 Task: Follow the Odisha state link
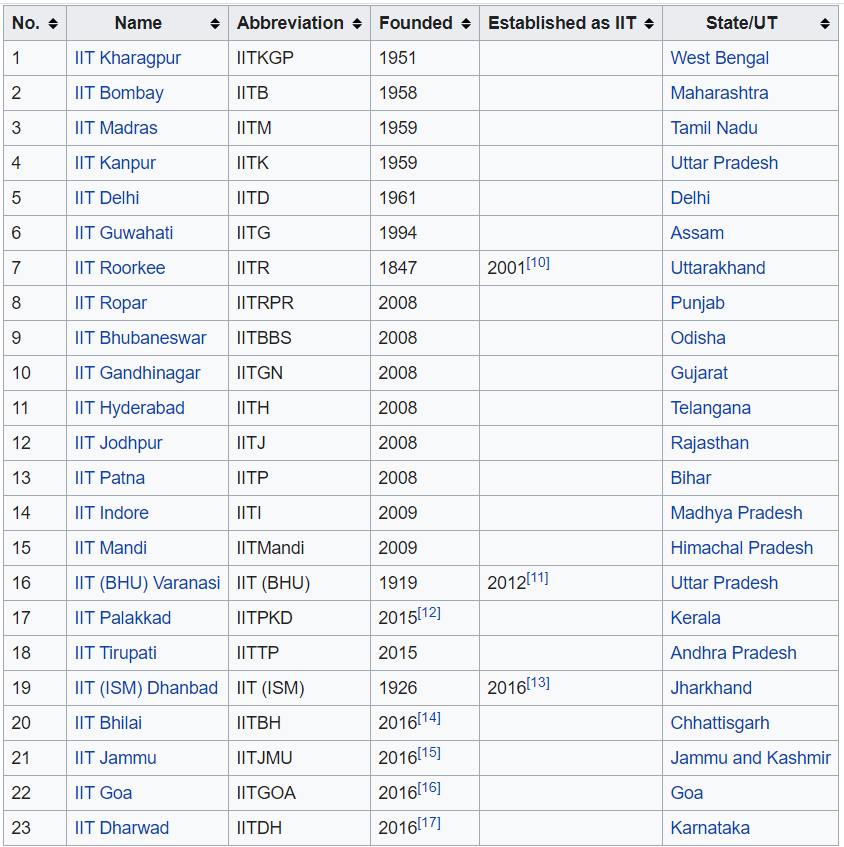point(698,338)
